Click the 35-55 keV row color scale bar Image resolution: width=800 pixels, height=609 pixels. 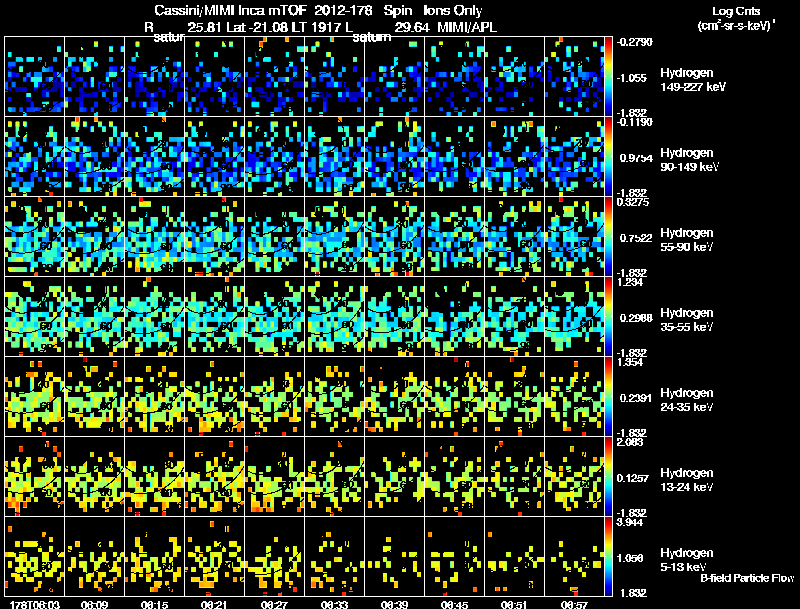(608, 317)
